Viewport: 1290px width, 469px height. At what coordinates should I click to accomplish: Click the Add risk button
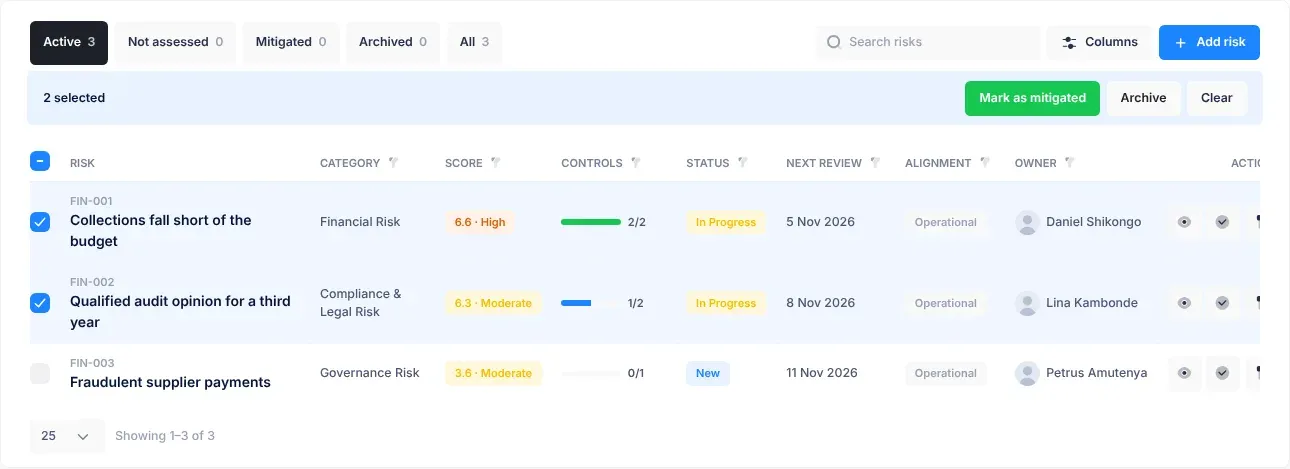1209,42
